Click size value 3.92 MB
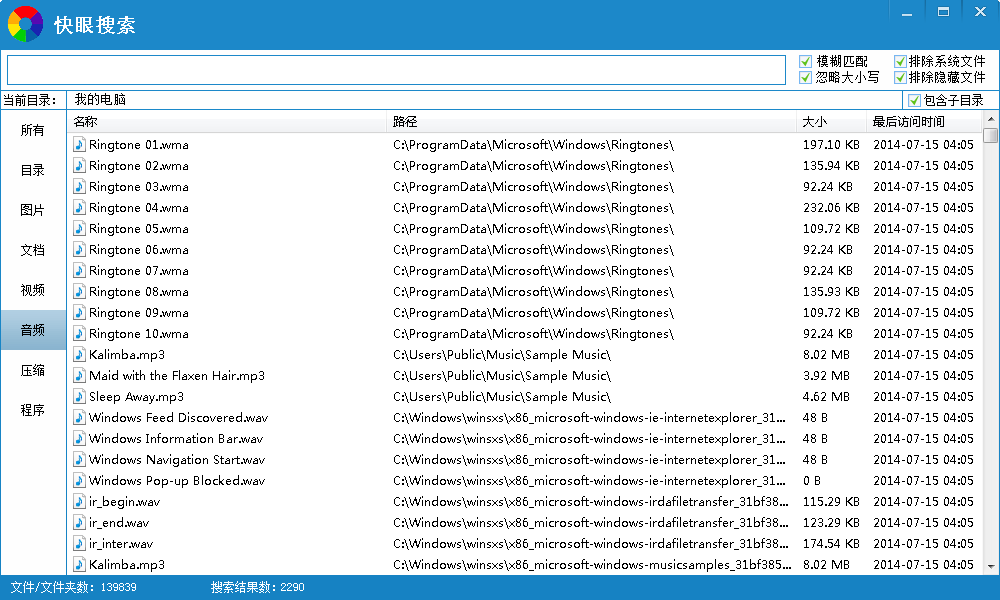 (826, 376)
